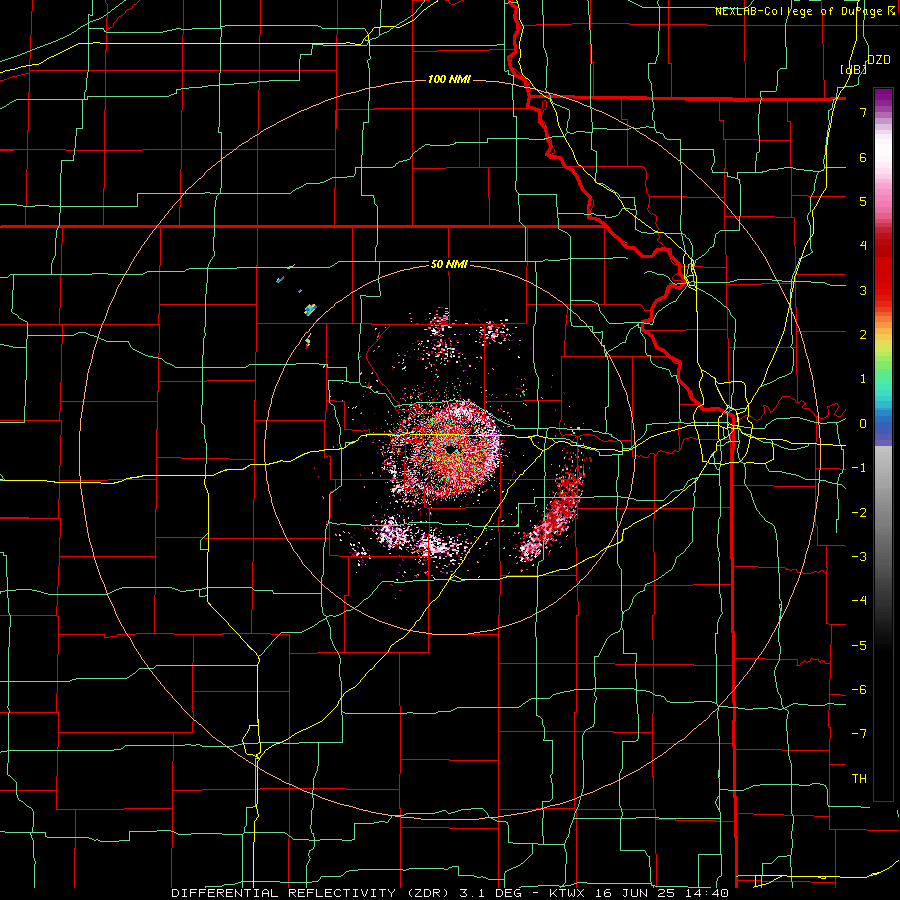Image resolution: width=900 pixels, height=900 pixels.
Task: Click the -7 value on the color scale
Action: (859, 734)
